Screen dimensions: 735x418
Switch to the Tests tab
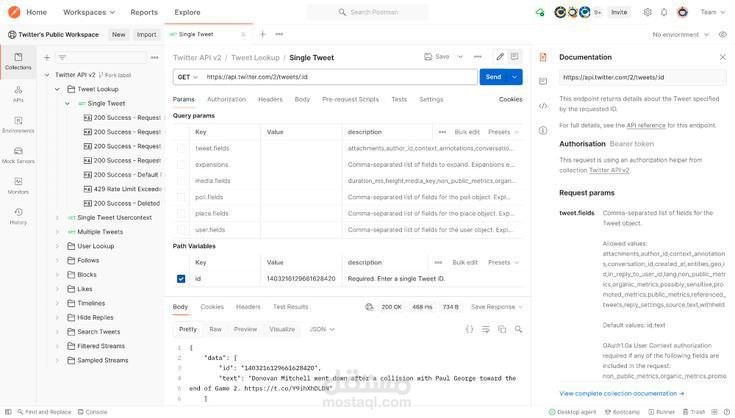coord(399,99)
